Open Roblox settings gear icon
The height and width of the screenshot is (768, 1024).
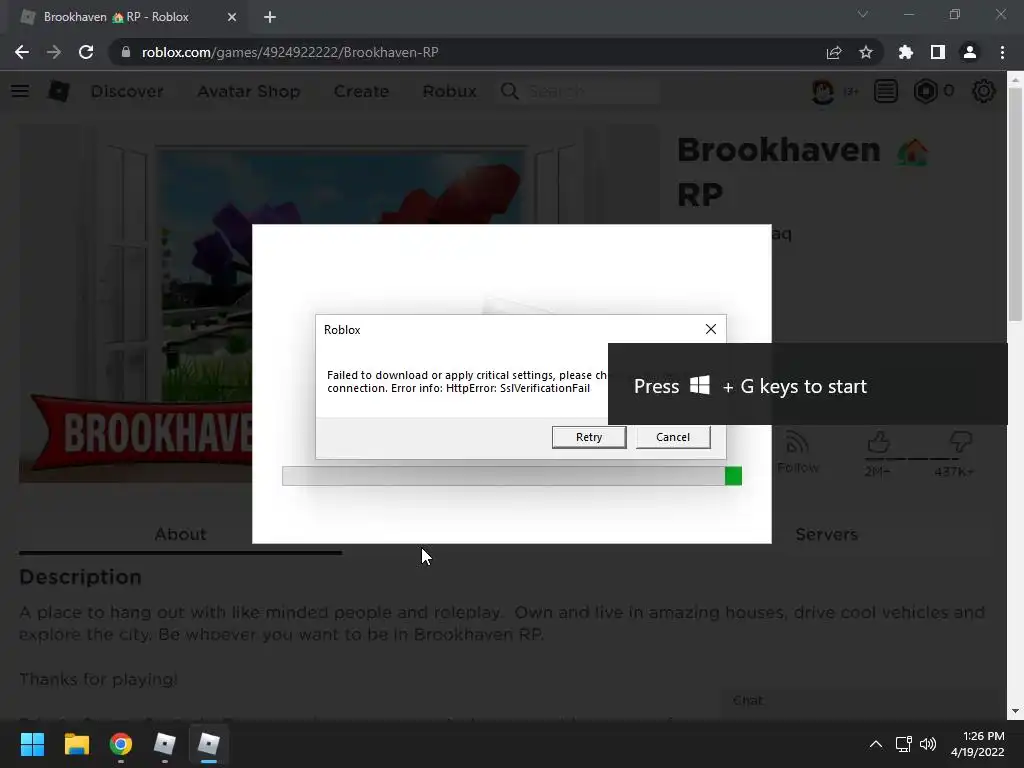coord(984,91)
